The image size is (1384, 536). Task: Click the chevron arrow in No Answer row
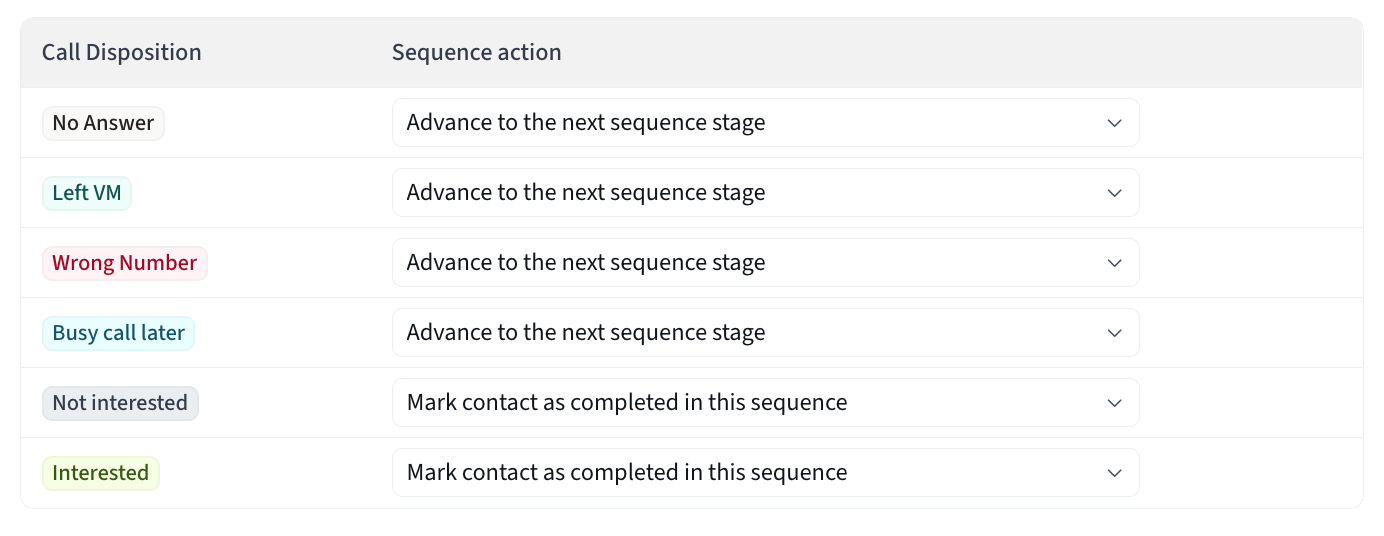[1115, 123]
